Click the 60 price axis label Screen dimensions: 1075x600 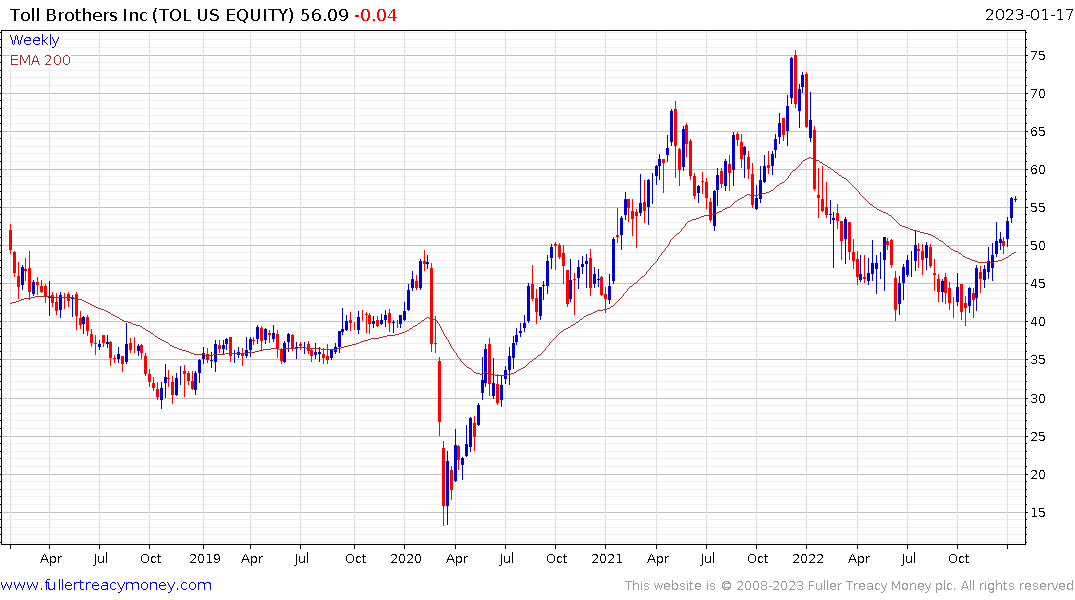[1038, 170]
